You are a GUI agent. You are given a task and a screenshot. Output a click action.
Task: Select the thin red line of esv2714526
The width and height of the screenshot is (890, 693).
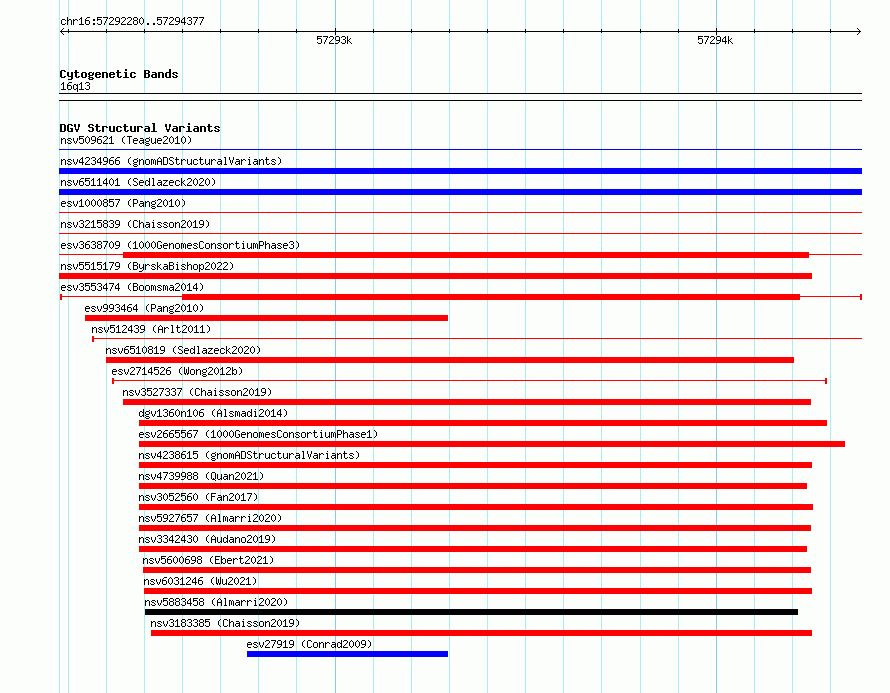pos(469,381)
